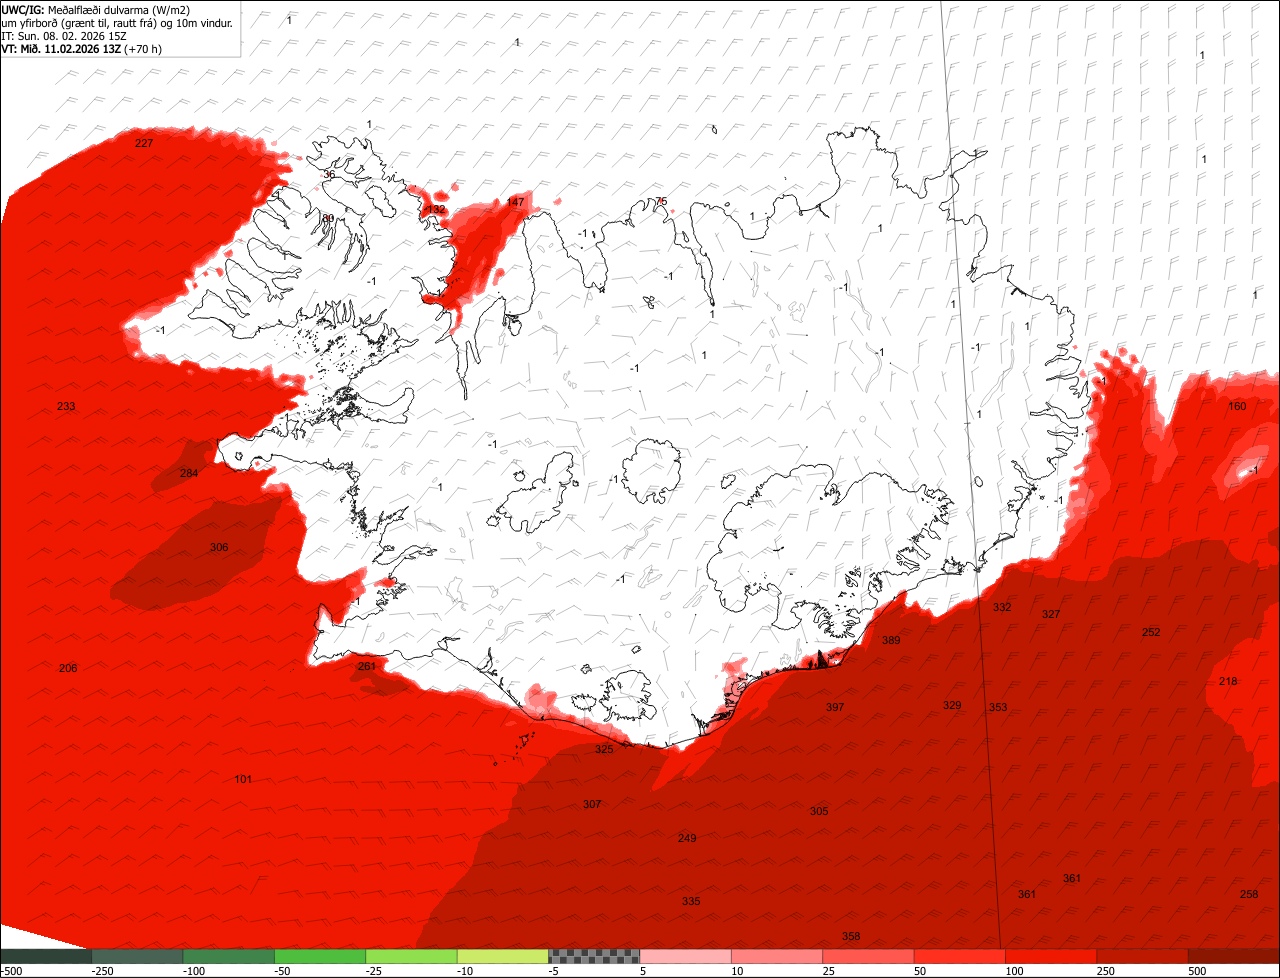Click the checkered swatch between -5 and 5
This screenshot has width=1280, height=978.
(x=594, y=956)
